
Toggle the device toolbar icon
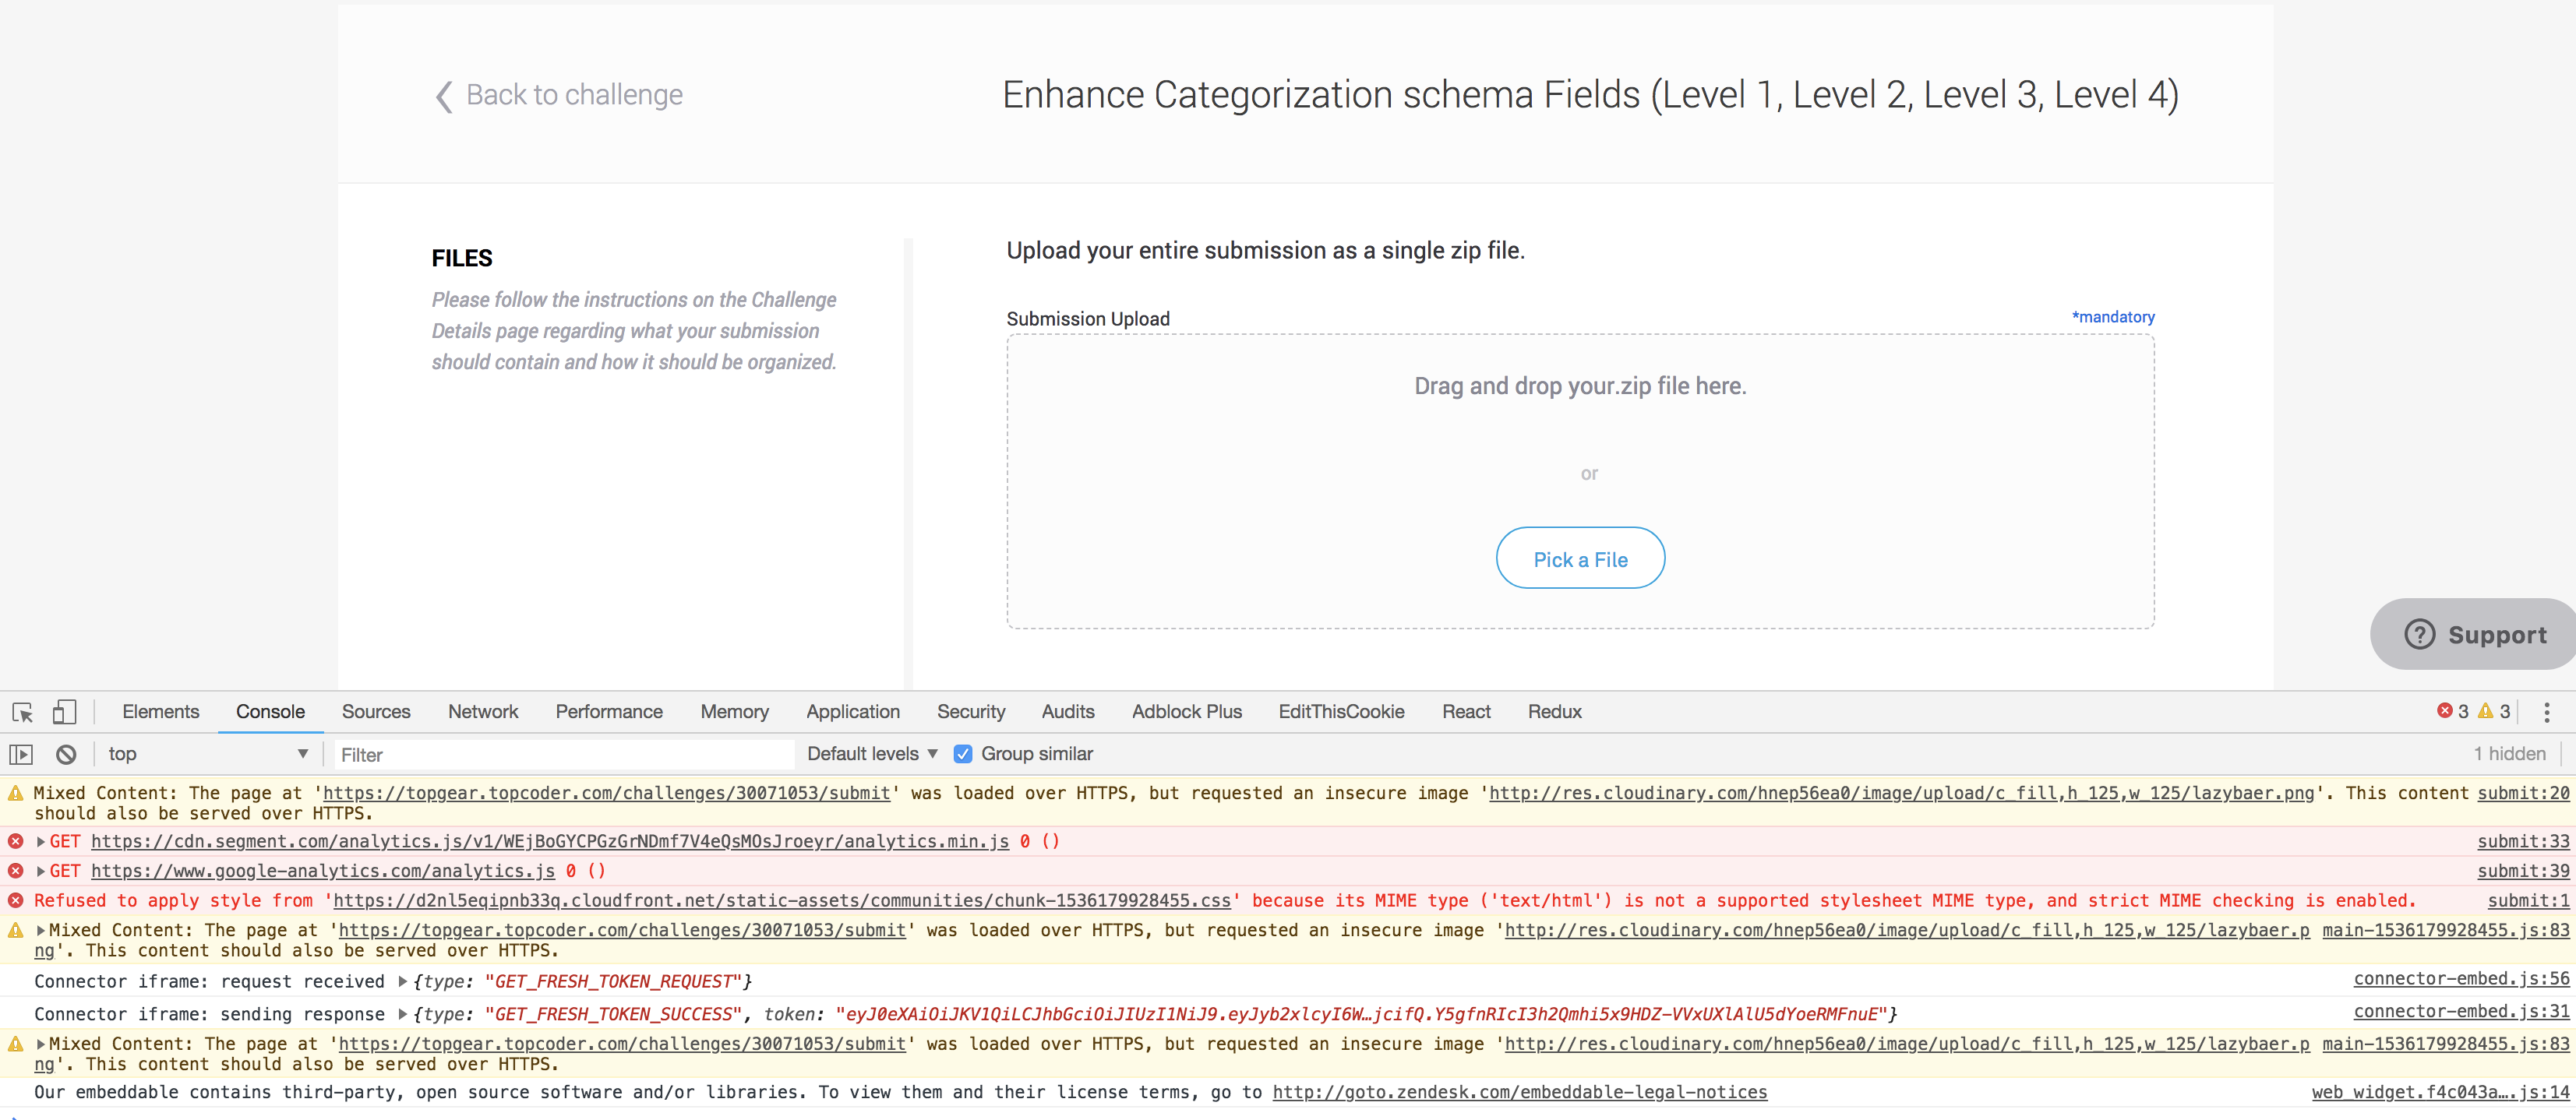pyautogui.click(x=64, y=712)
